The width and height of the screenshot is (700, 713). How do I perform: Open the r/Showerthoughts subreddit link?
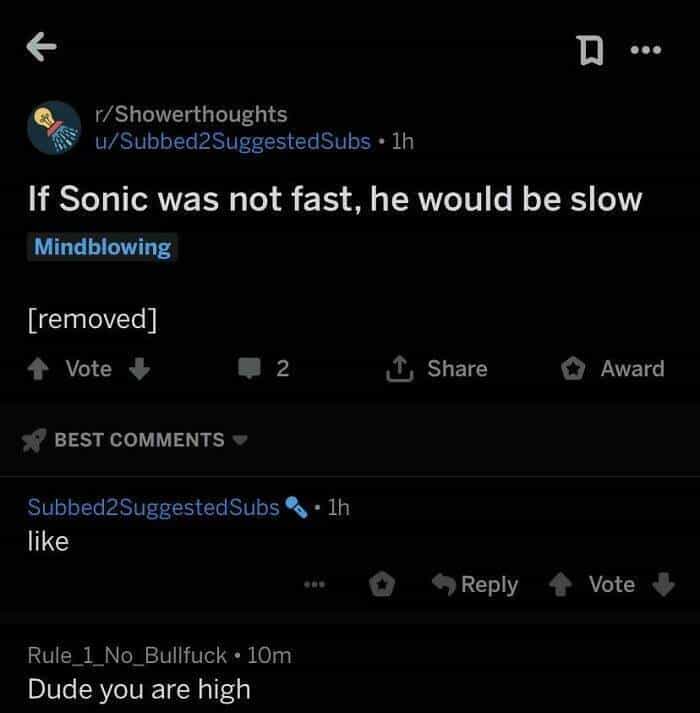point(188,114)
